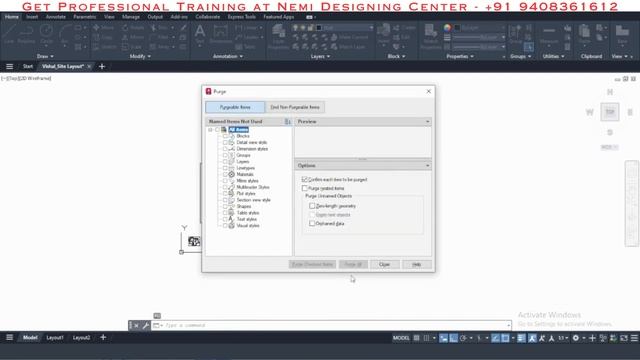Open the Express Tools ribbon tab
The image size is (640, 360).
242,17
